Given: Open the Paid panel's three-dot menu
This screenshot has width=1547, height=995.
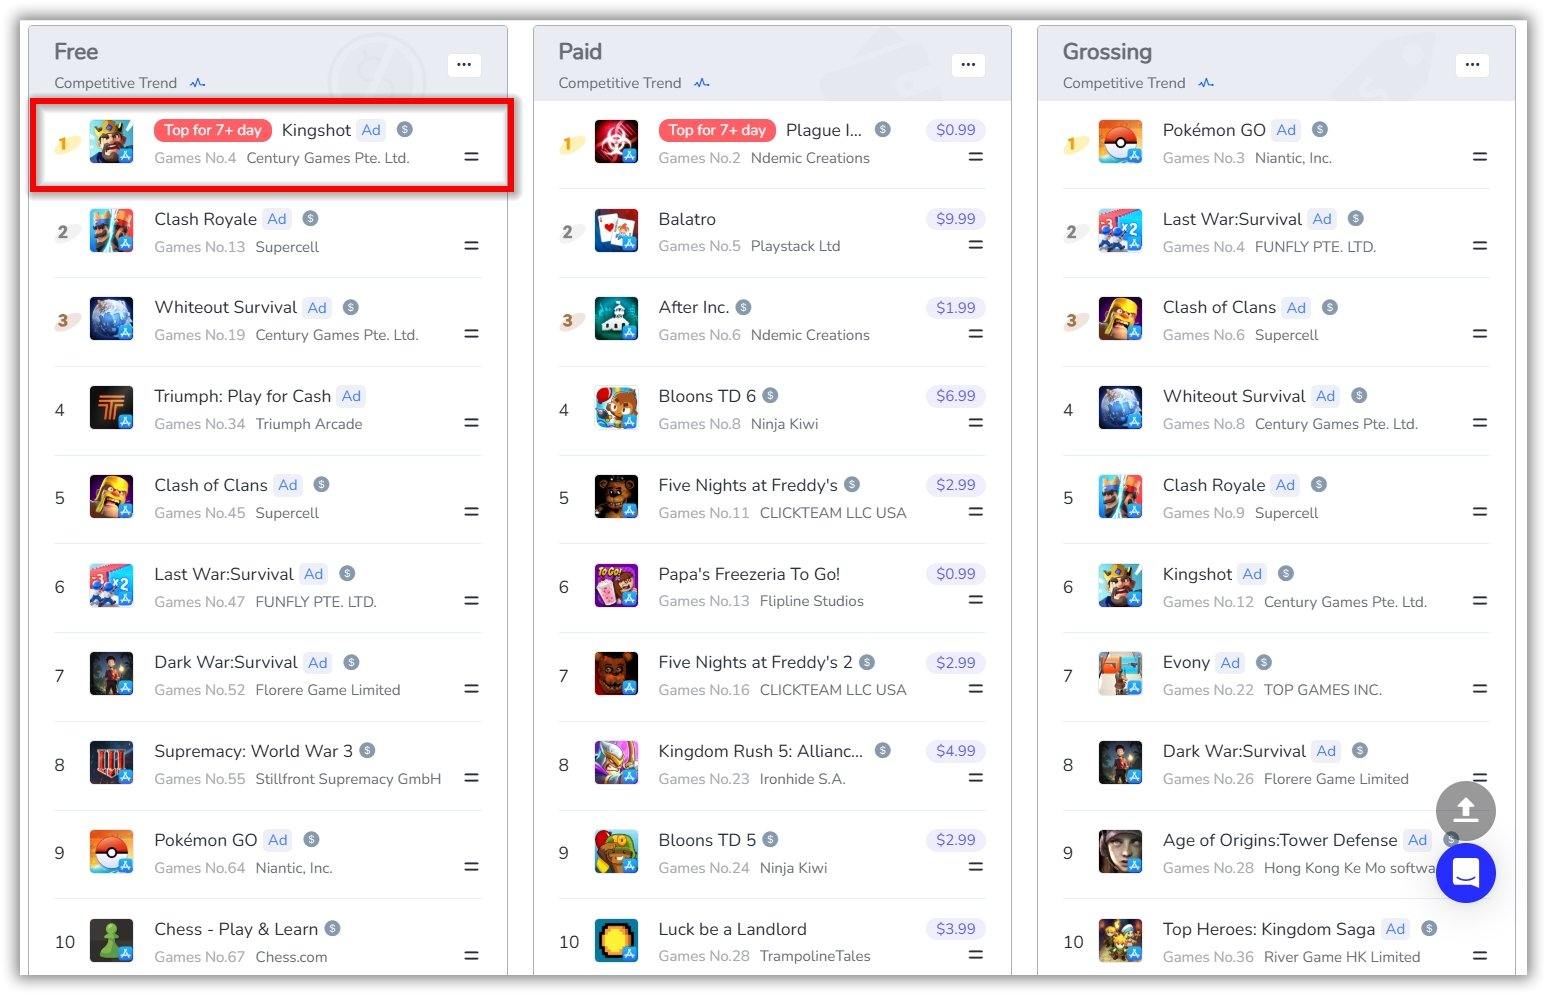Looking at the screenshot, I should point(968,65).
